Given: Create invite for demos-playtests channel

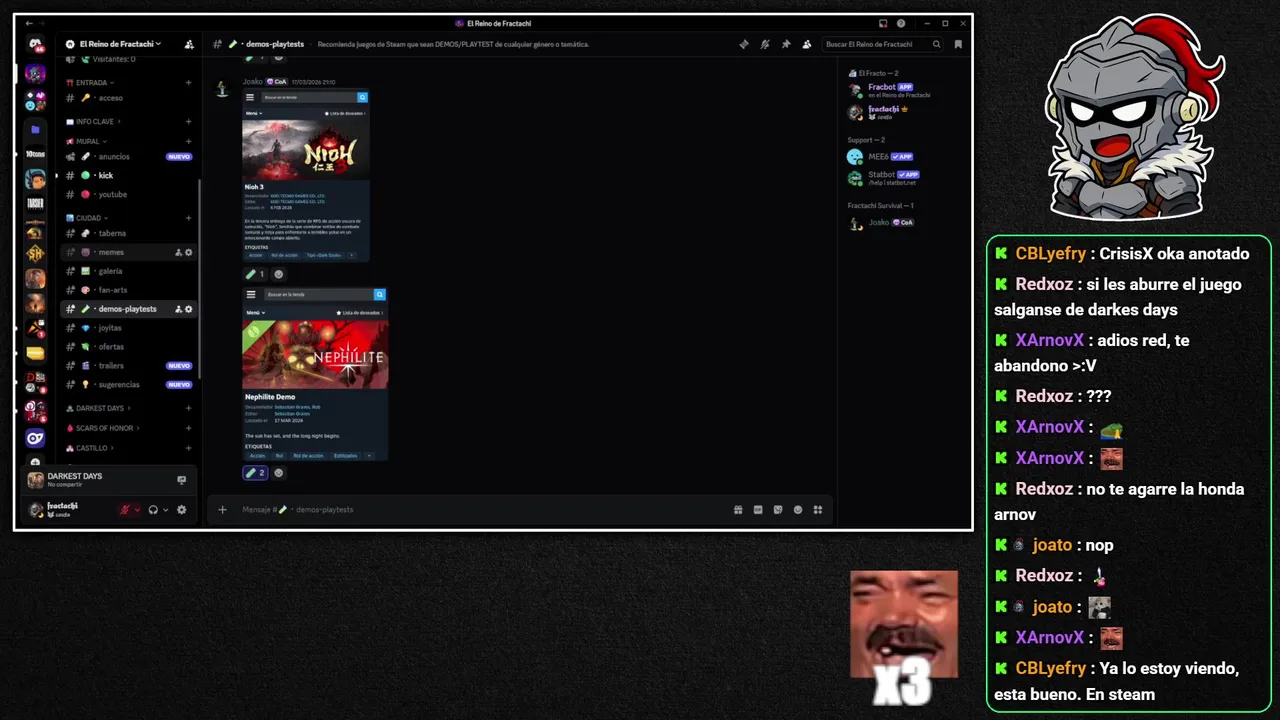Looking at the screenshot, I should [x=178, y=309].
